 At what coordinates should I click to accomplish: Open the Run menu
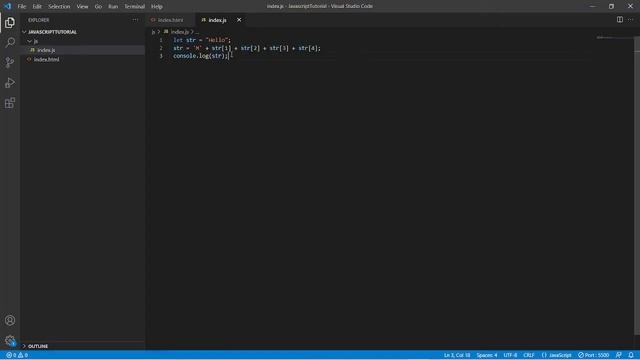coord(113,7)
